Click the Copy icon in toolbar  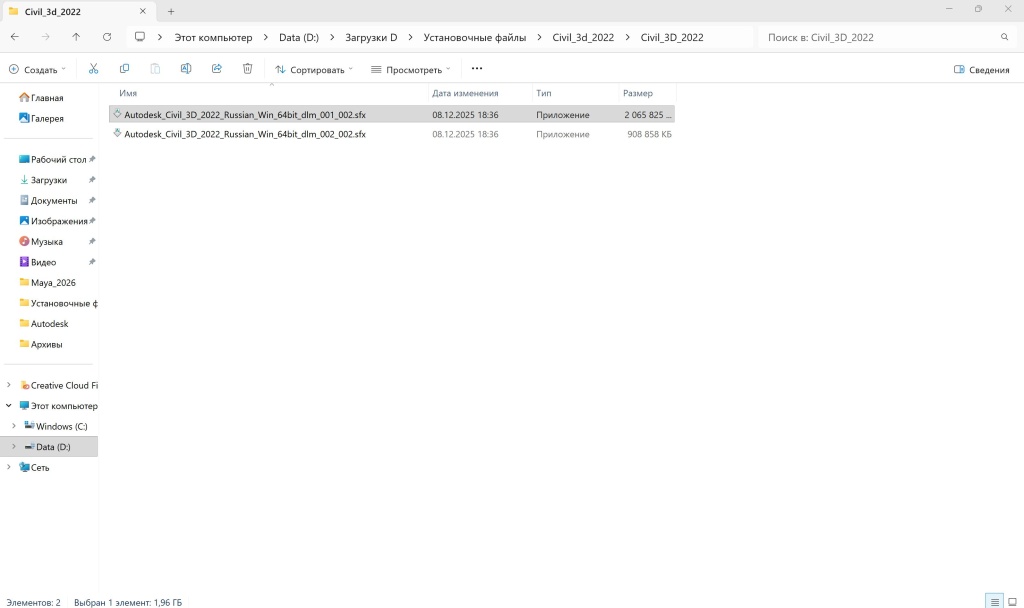coord(124,69)
